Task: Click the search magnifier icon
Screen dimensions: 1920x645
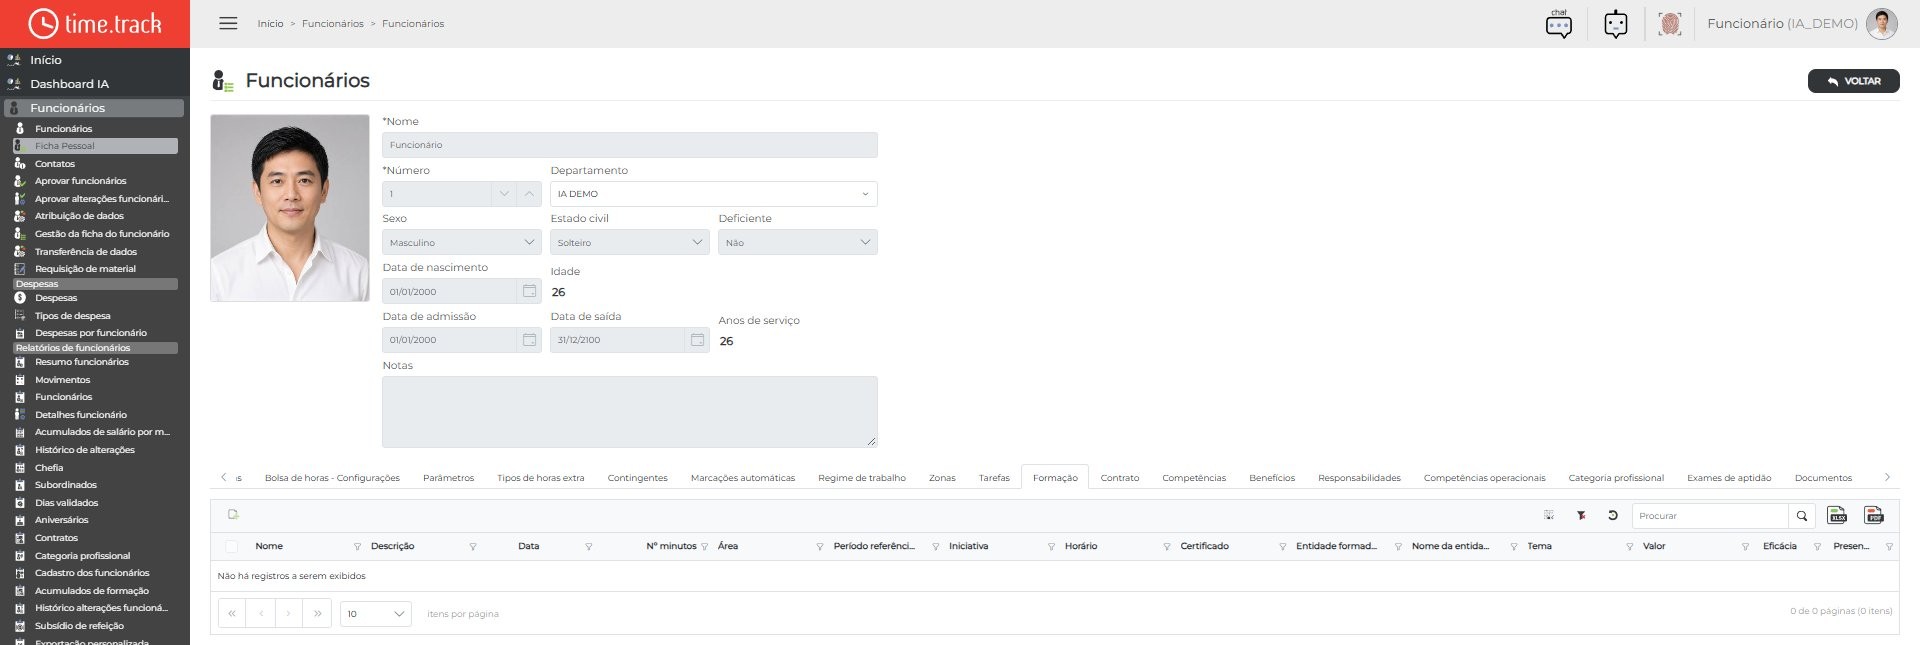Action: pyautogui.click(x=1802, y=516)
